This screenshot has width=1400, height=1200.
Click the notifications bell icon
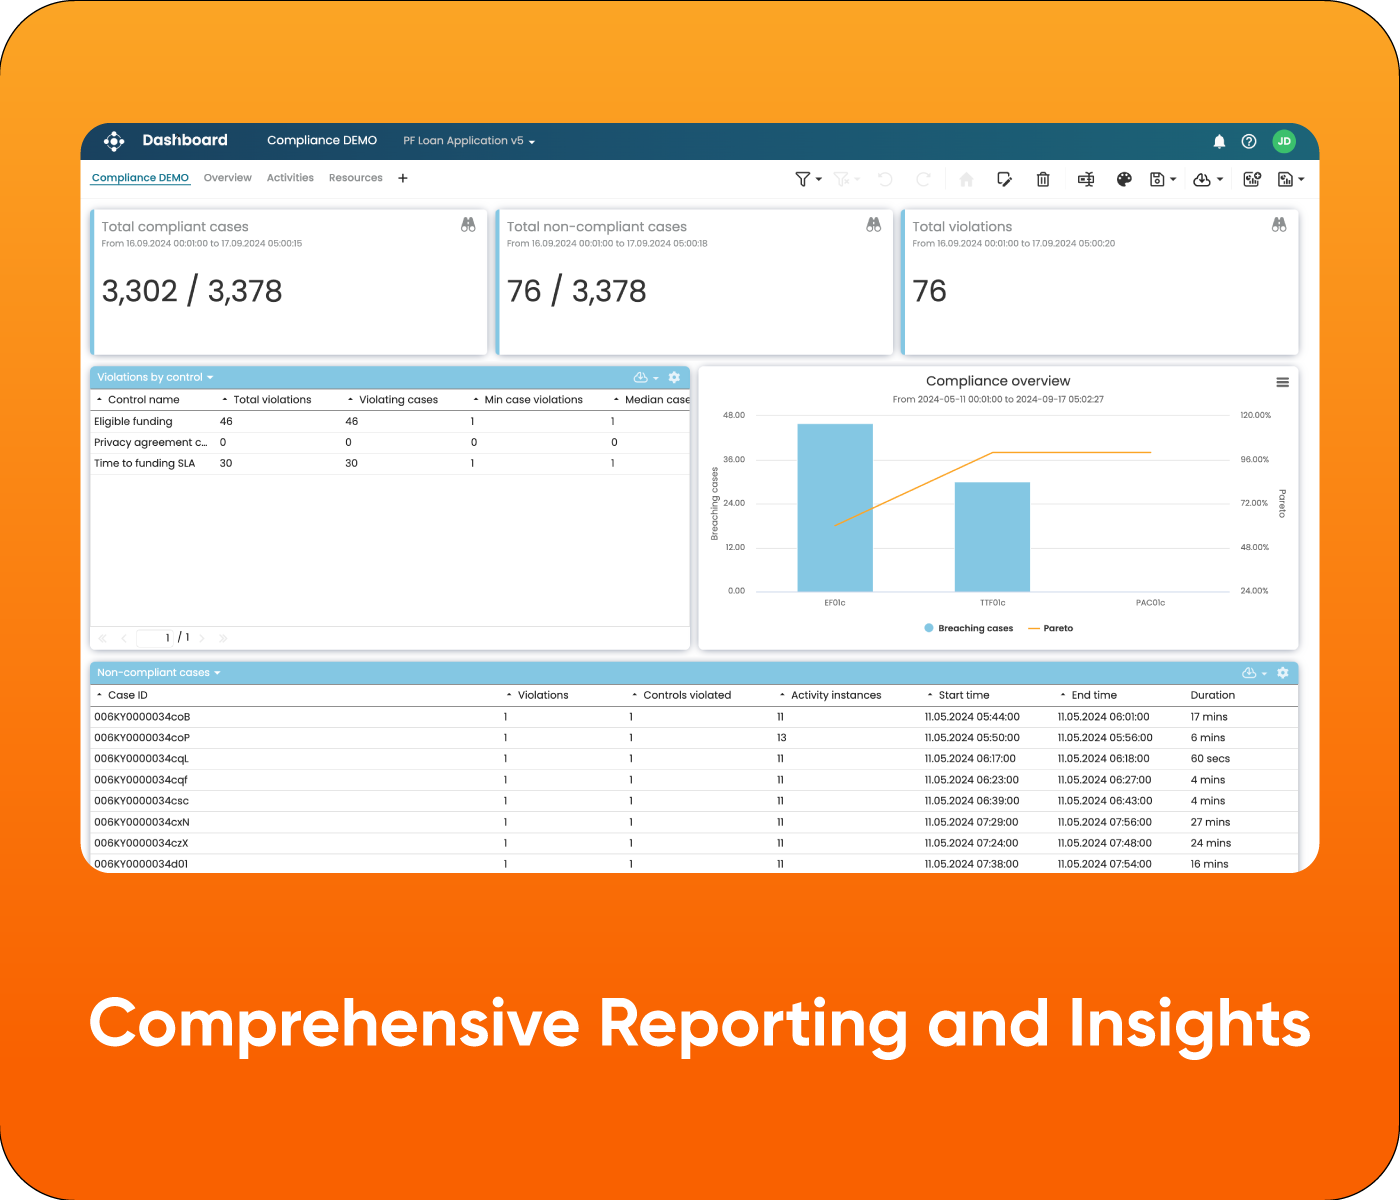pos(1219,141)
